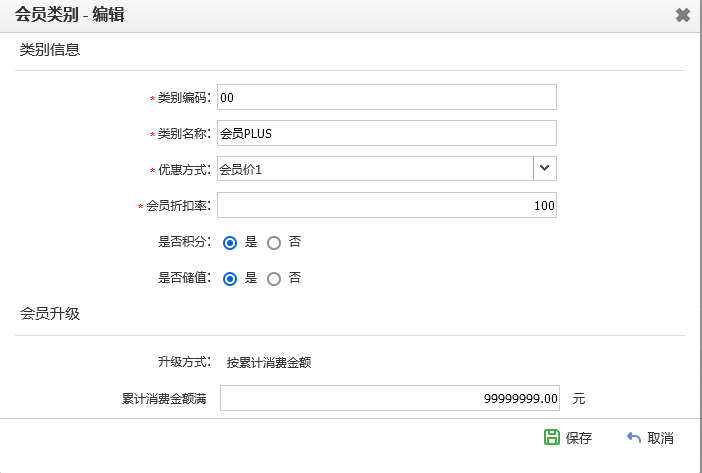Select 是 for 是否积分
Viewport: 702px width, 473px height.
point(230,243)
